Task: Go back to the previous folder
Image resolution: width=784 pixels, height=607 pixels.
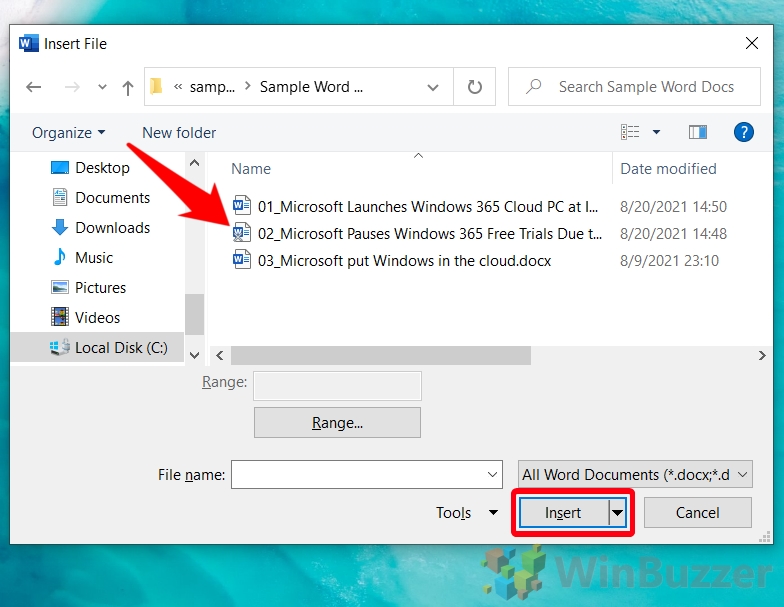Action: pyautogui.click(x=34, y=87)
